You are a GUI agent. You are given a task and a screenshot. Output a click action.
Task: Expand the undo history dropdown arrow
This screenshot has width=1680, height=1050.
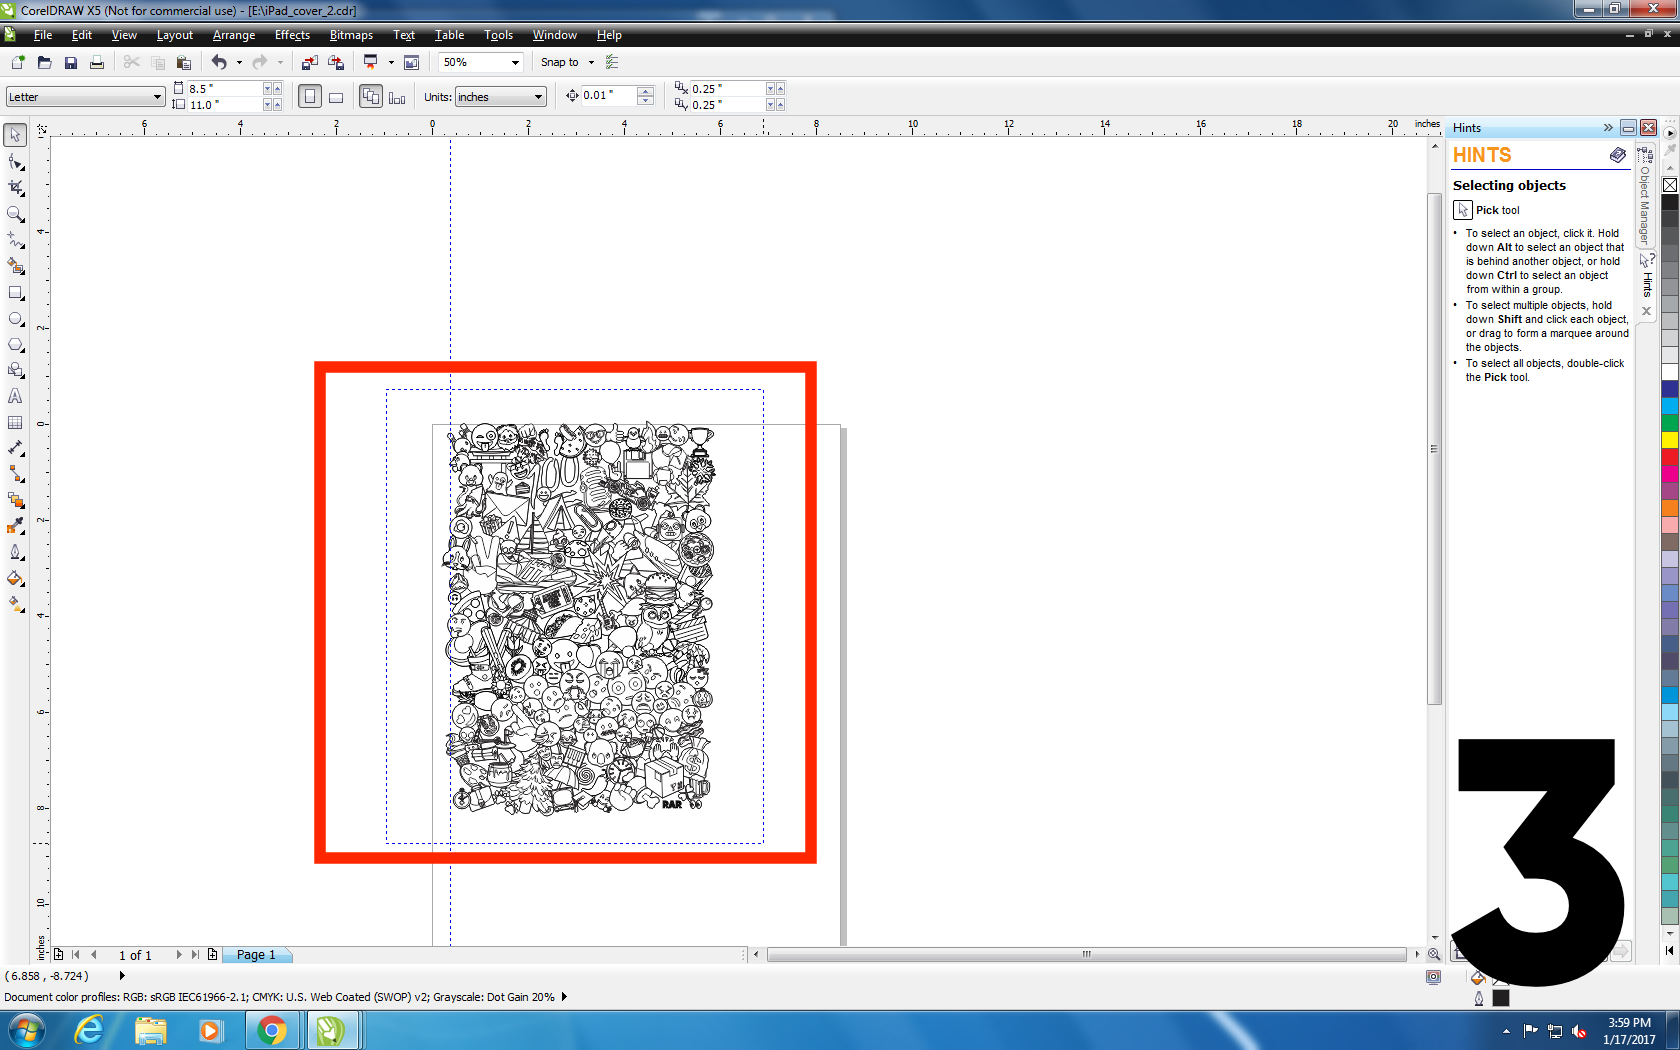[x=239, y=62]
